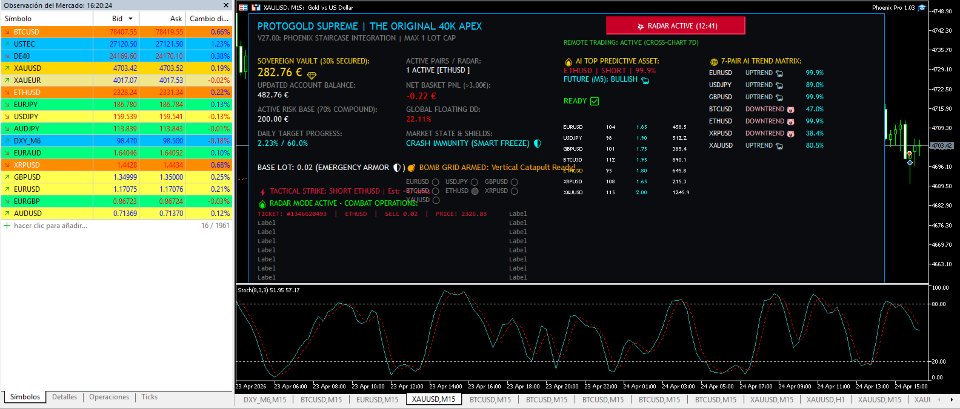
Task: Select the EURGBP row in market watch
Action: (116, 201)
